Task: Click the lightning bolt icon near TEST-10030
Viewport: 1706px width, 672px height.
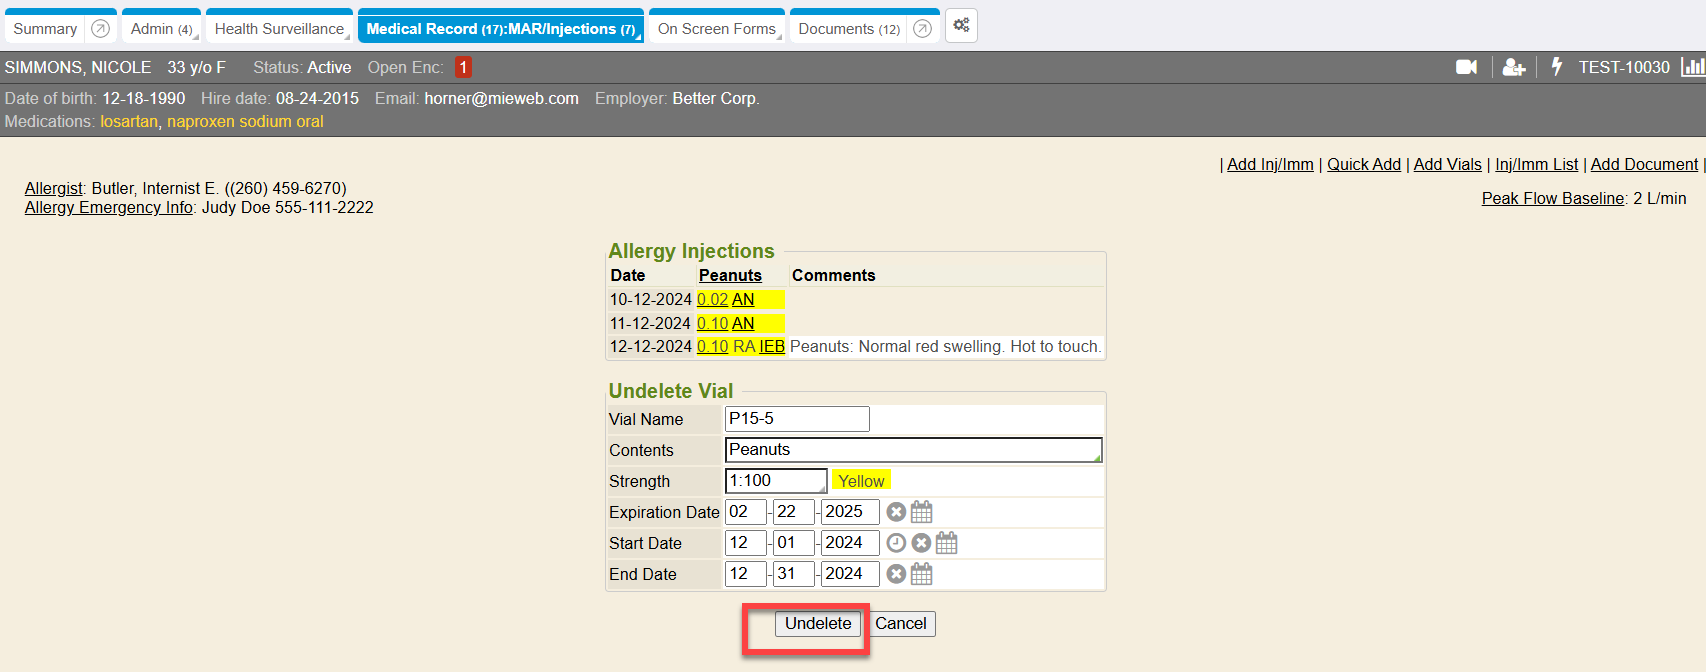Action: point(1556,67)
